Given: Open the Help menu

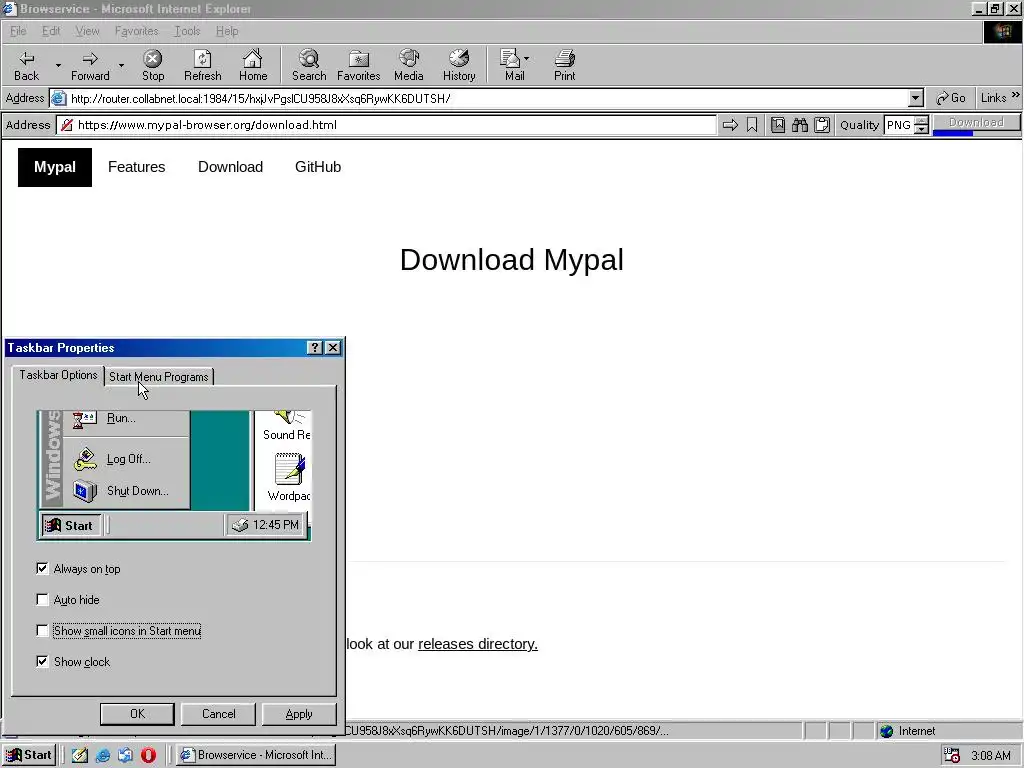Looking at the screenshot, I should [227, 31].
